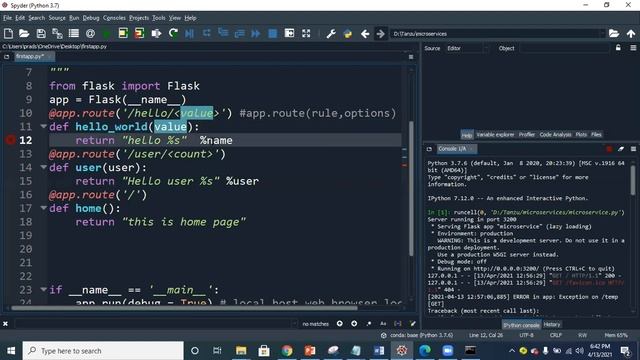Open console pane options menu

point(633,149)
